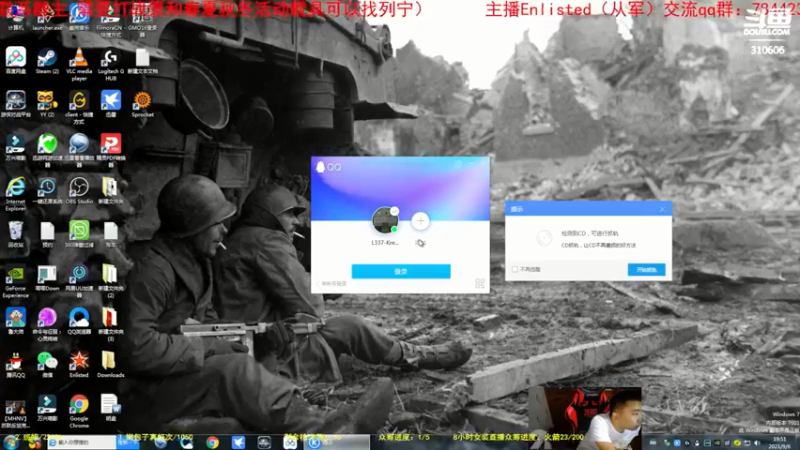Screen dimensions: 800x450
Task: Close the CD prompt dialog
Action: (x=662, y=209)
